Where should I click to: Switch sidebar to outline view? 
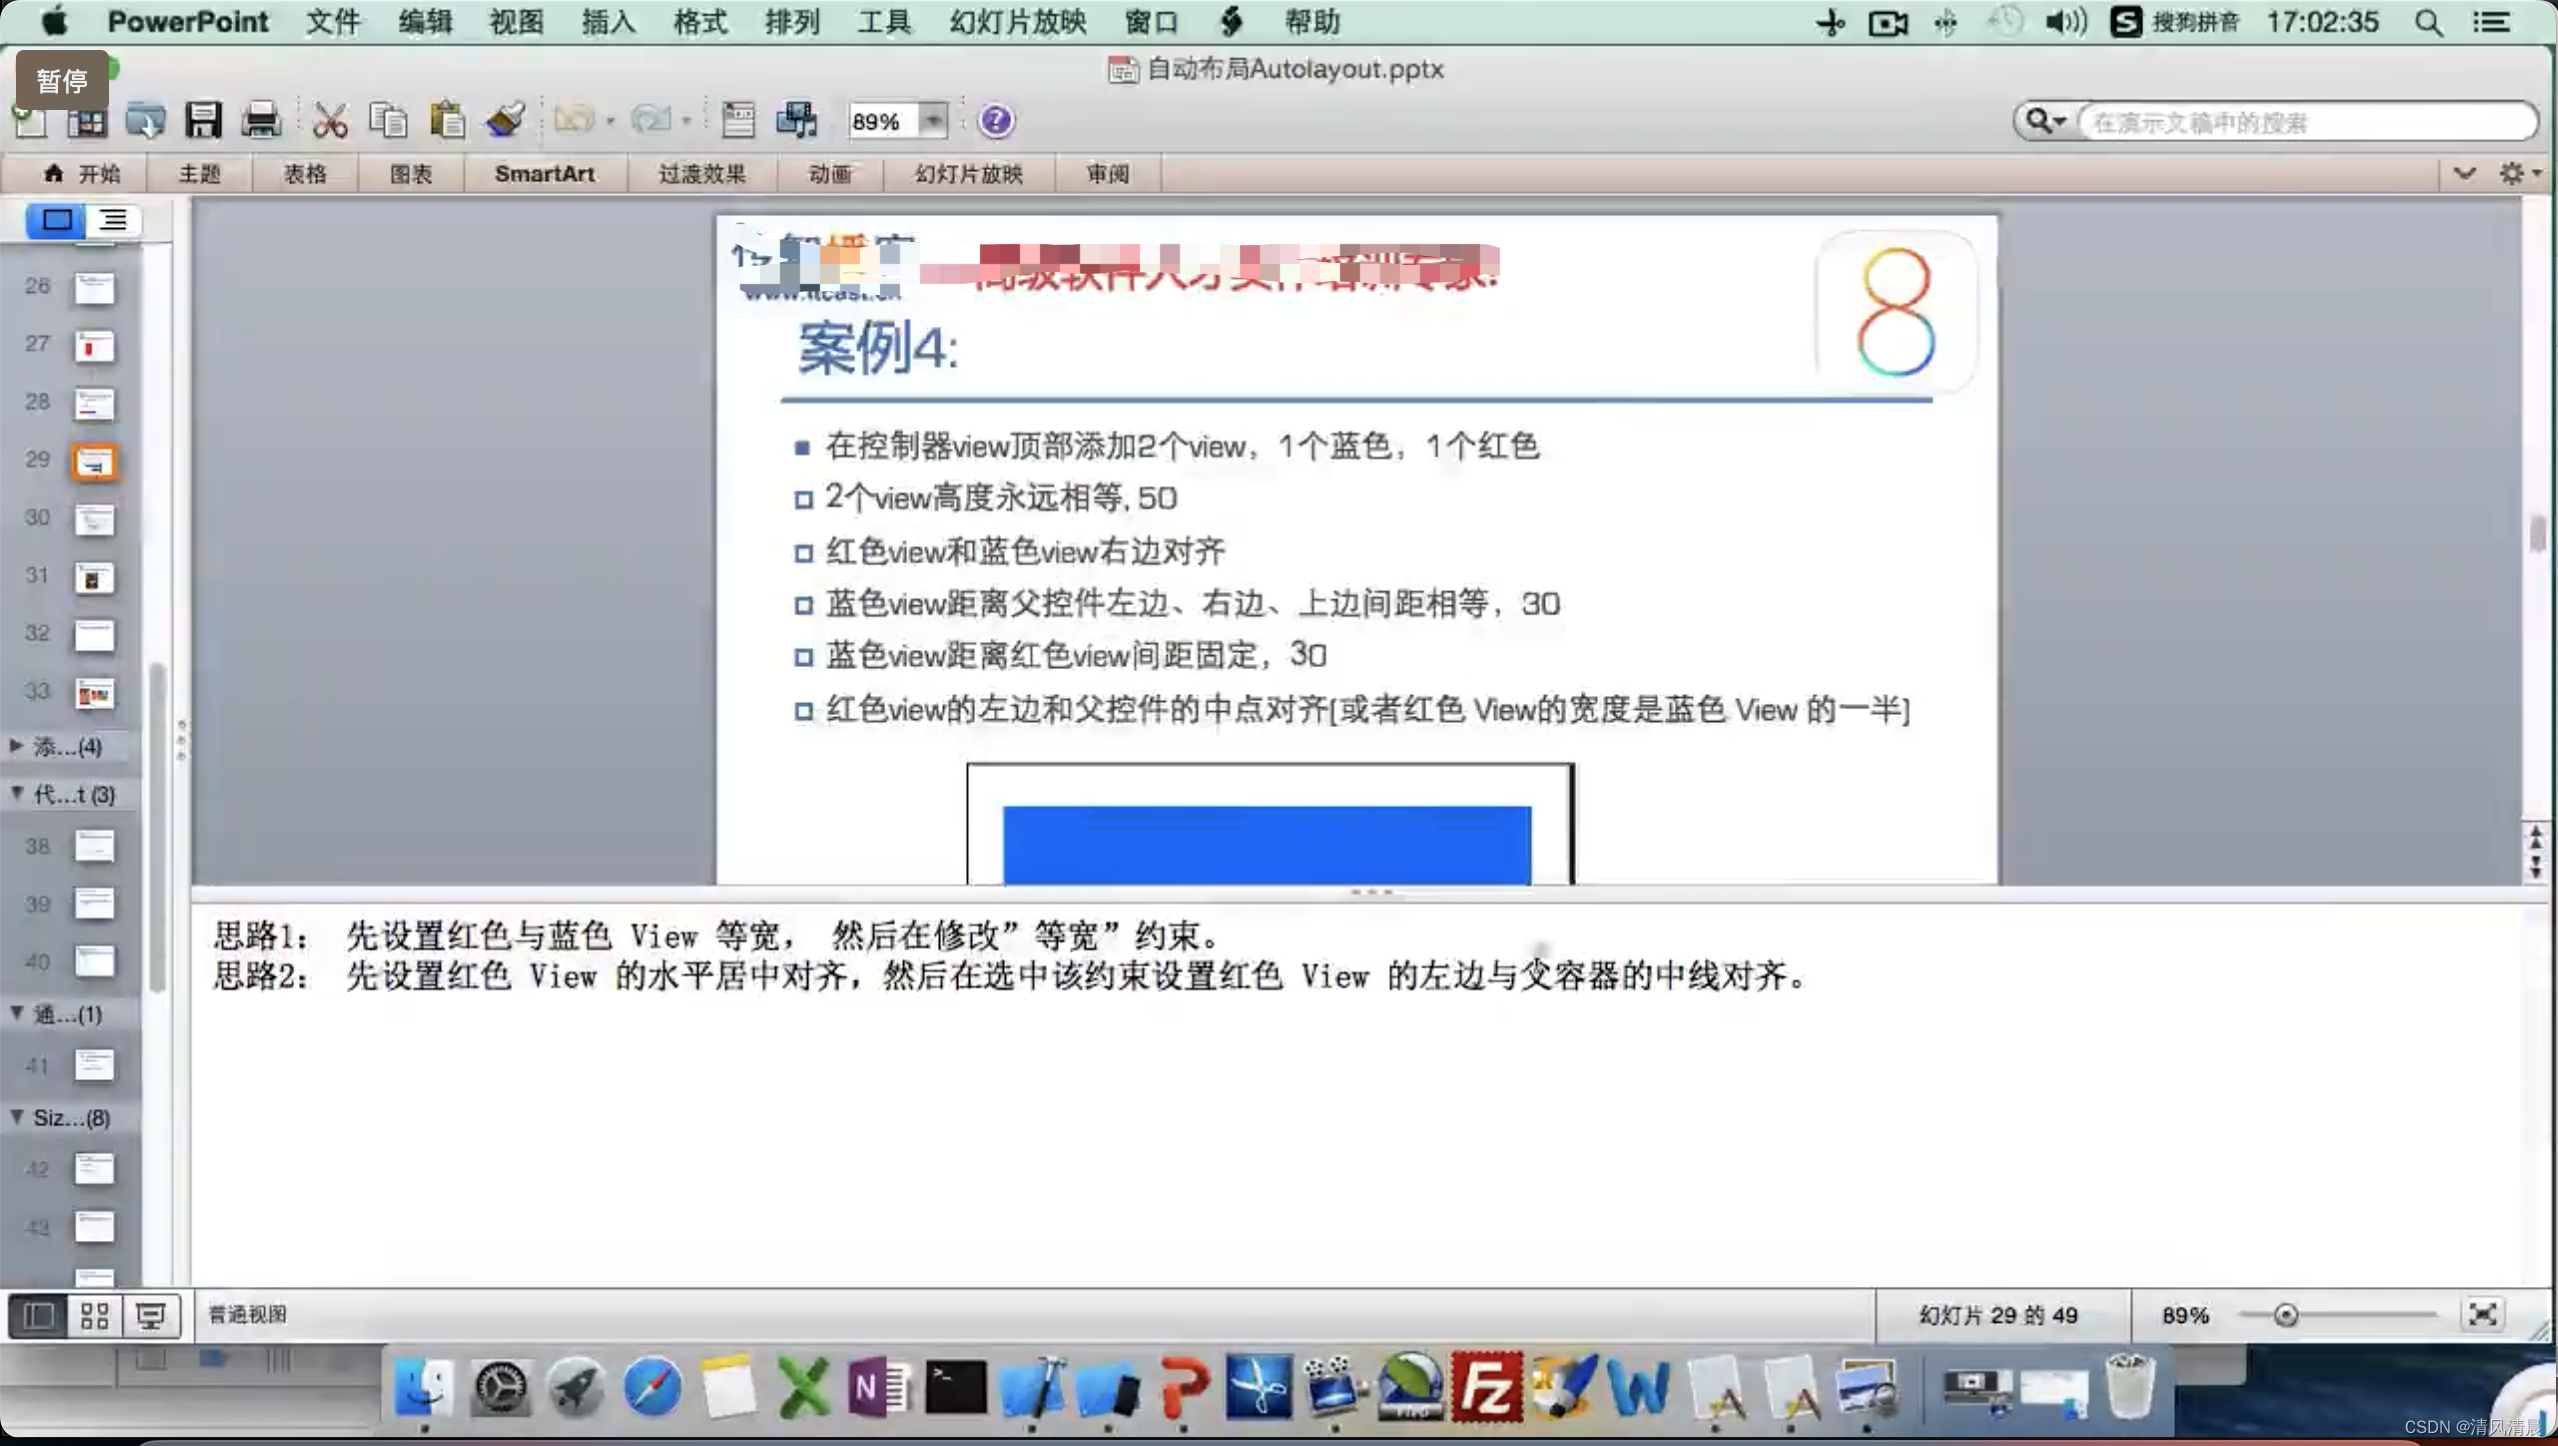[x=113, y=220]
